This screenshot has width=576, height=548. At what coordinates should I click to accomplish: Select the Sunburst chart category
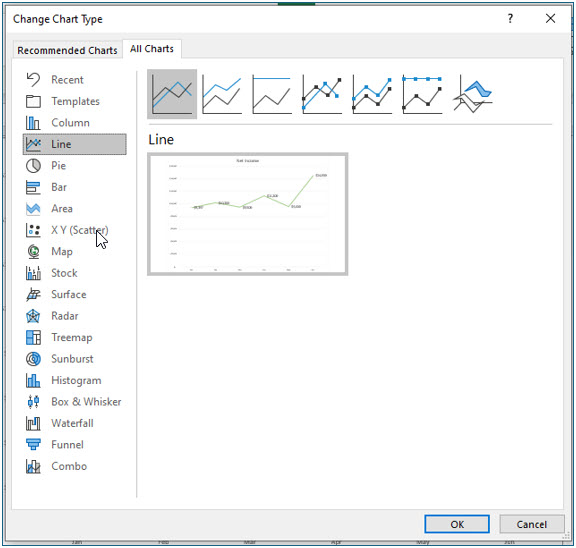pyautogui.click(x=75, y=359)
